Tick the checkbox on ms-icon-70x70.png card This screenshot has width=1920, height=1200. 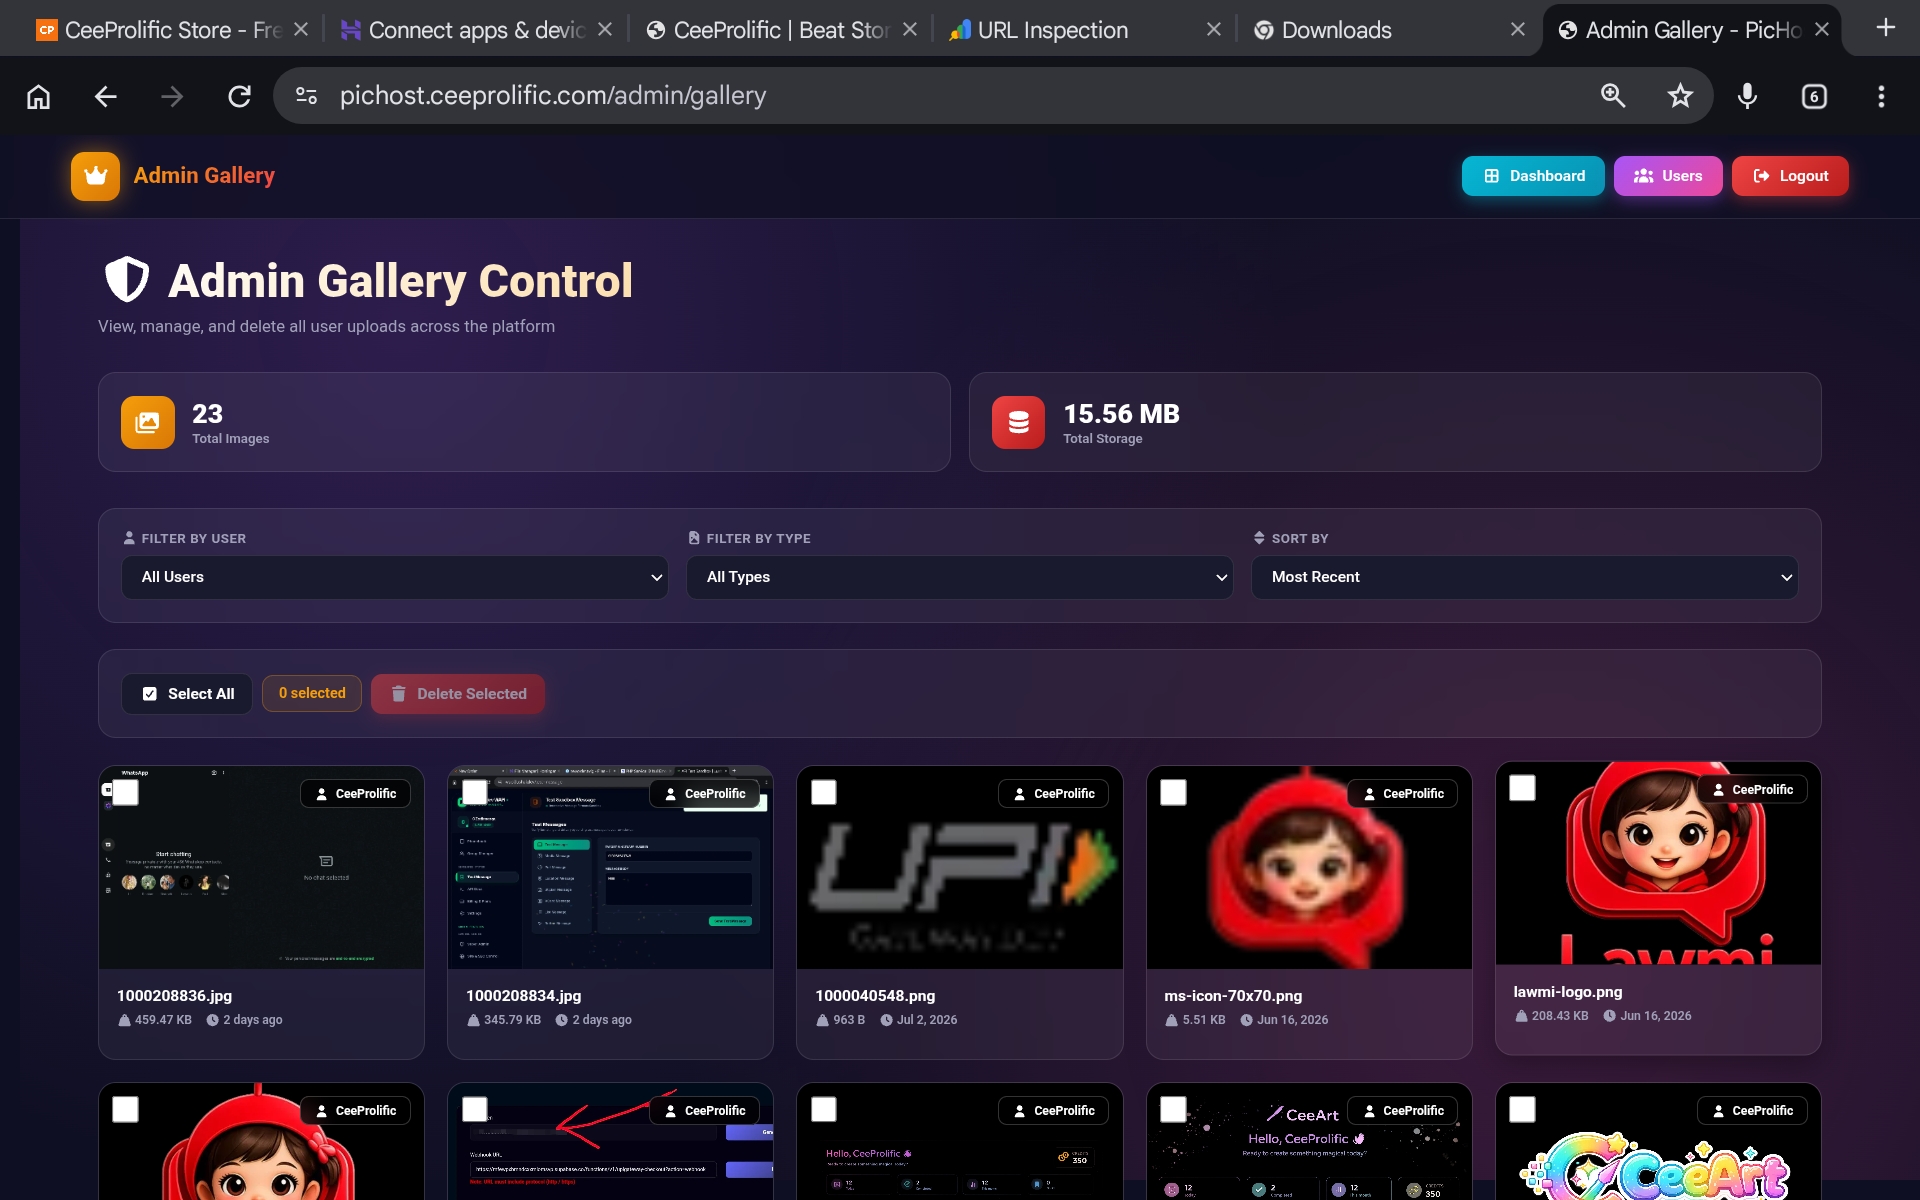pos(1173,792)
